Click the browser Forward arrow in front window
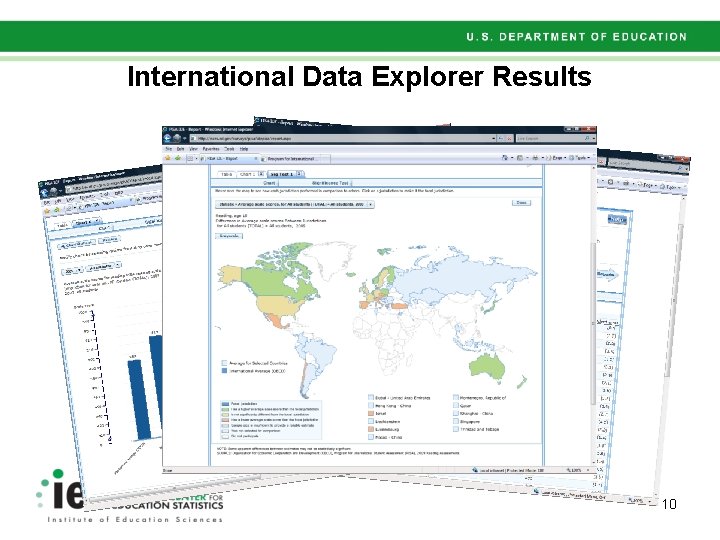 pyautogui.click(x=176, y=138)
